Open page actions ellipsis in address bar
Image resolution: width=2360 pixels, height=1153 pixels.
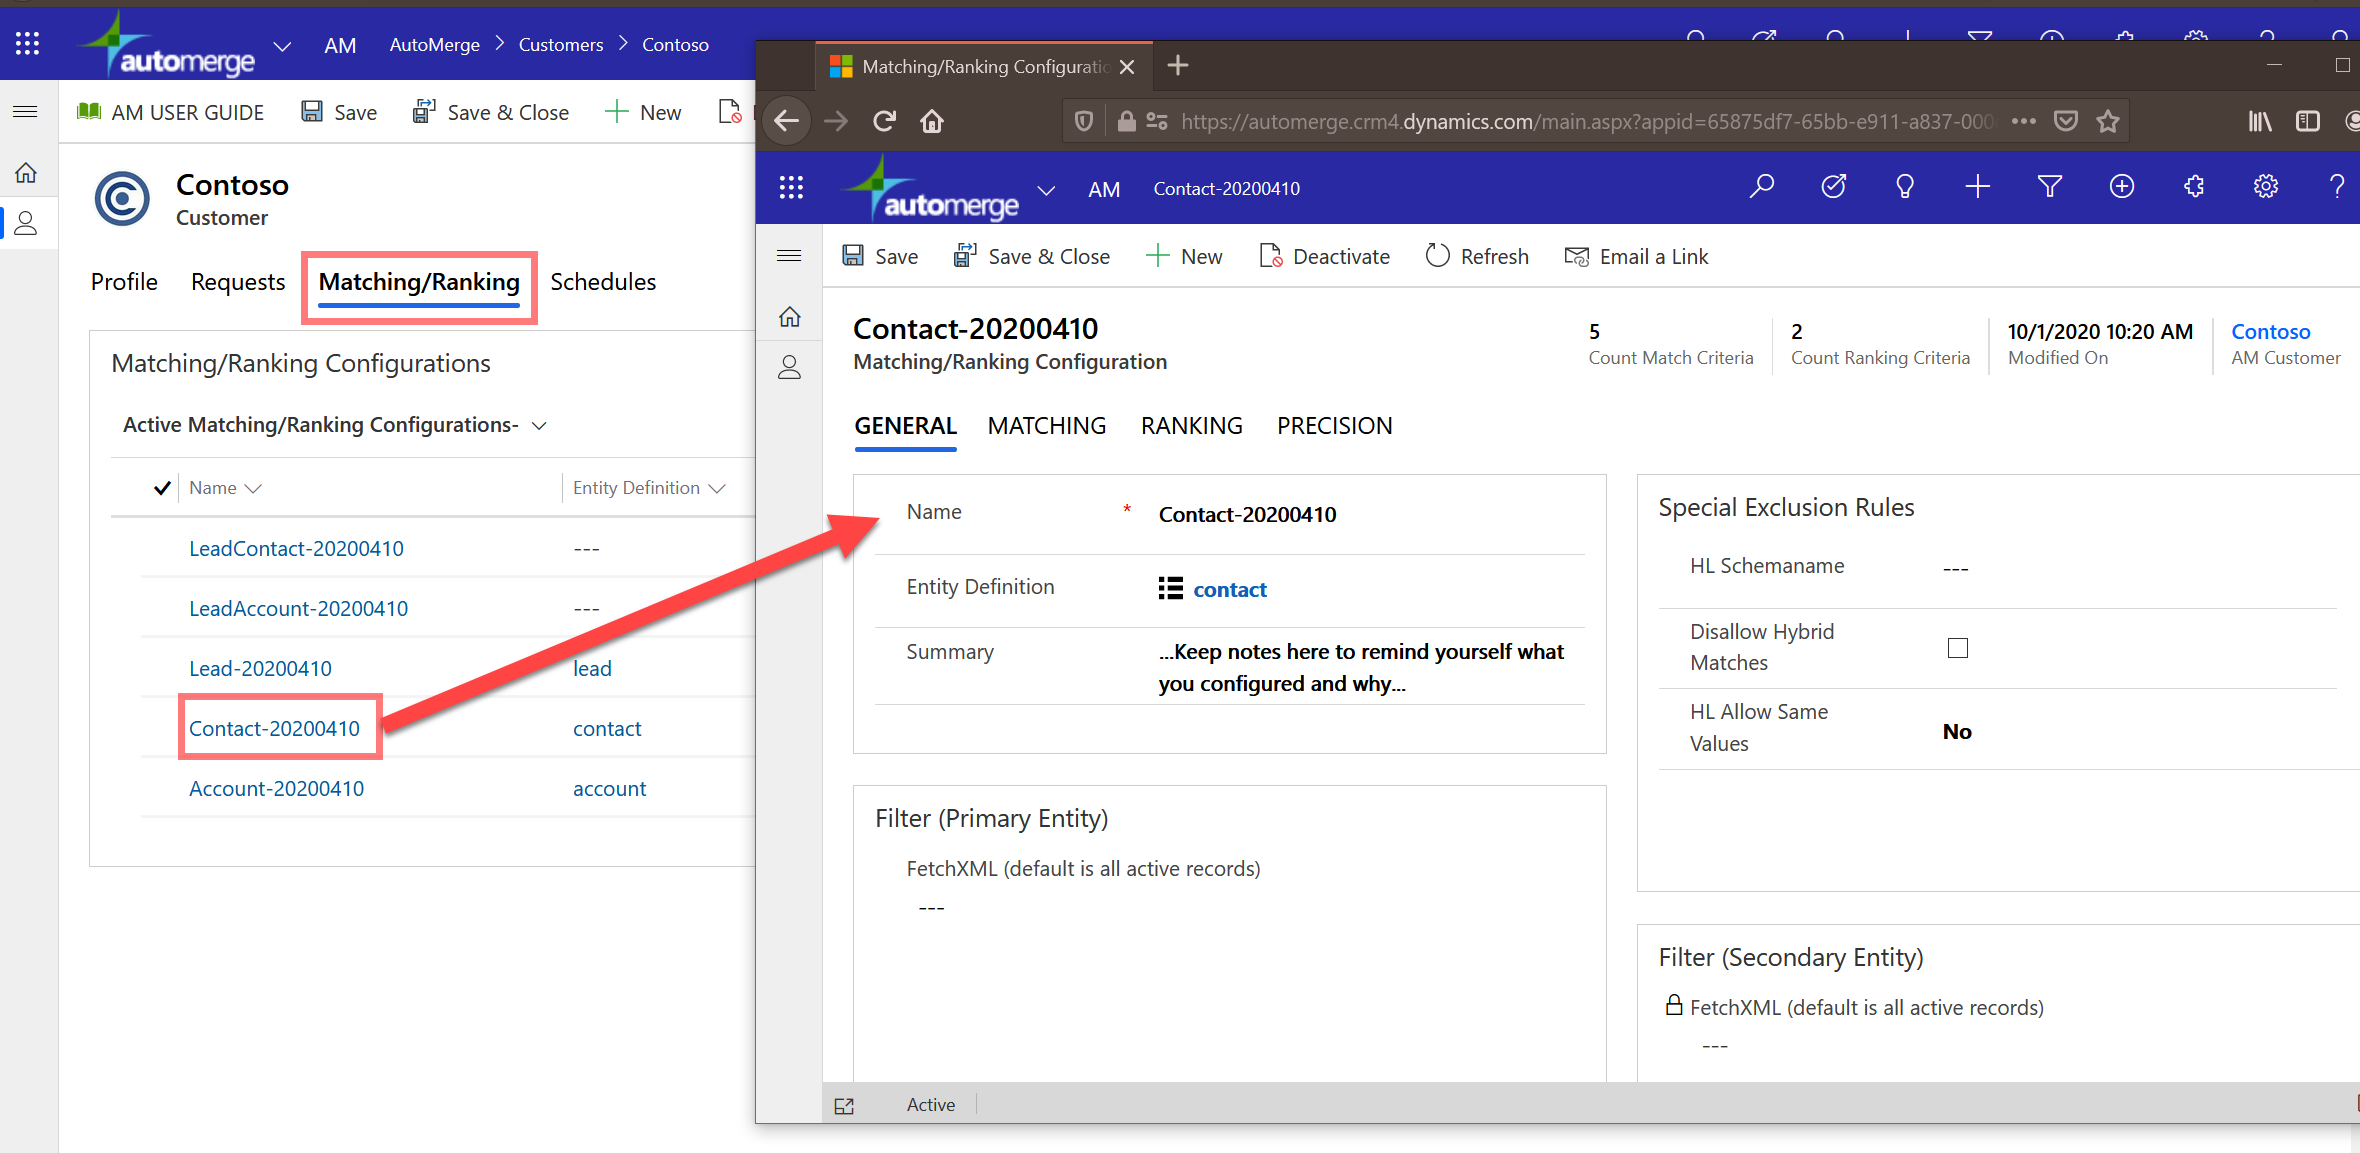[x=2024, y=121]
